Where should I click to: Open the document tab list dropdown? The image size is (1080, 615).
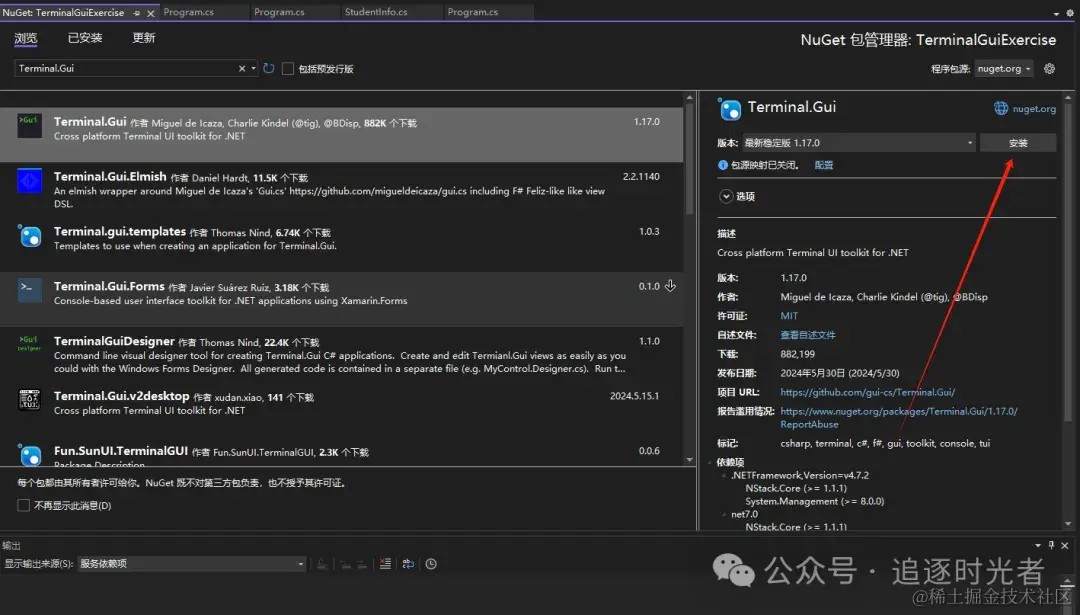[x=1057, y=13]
